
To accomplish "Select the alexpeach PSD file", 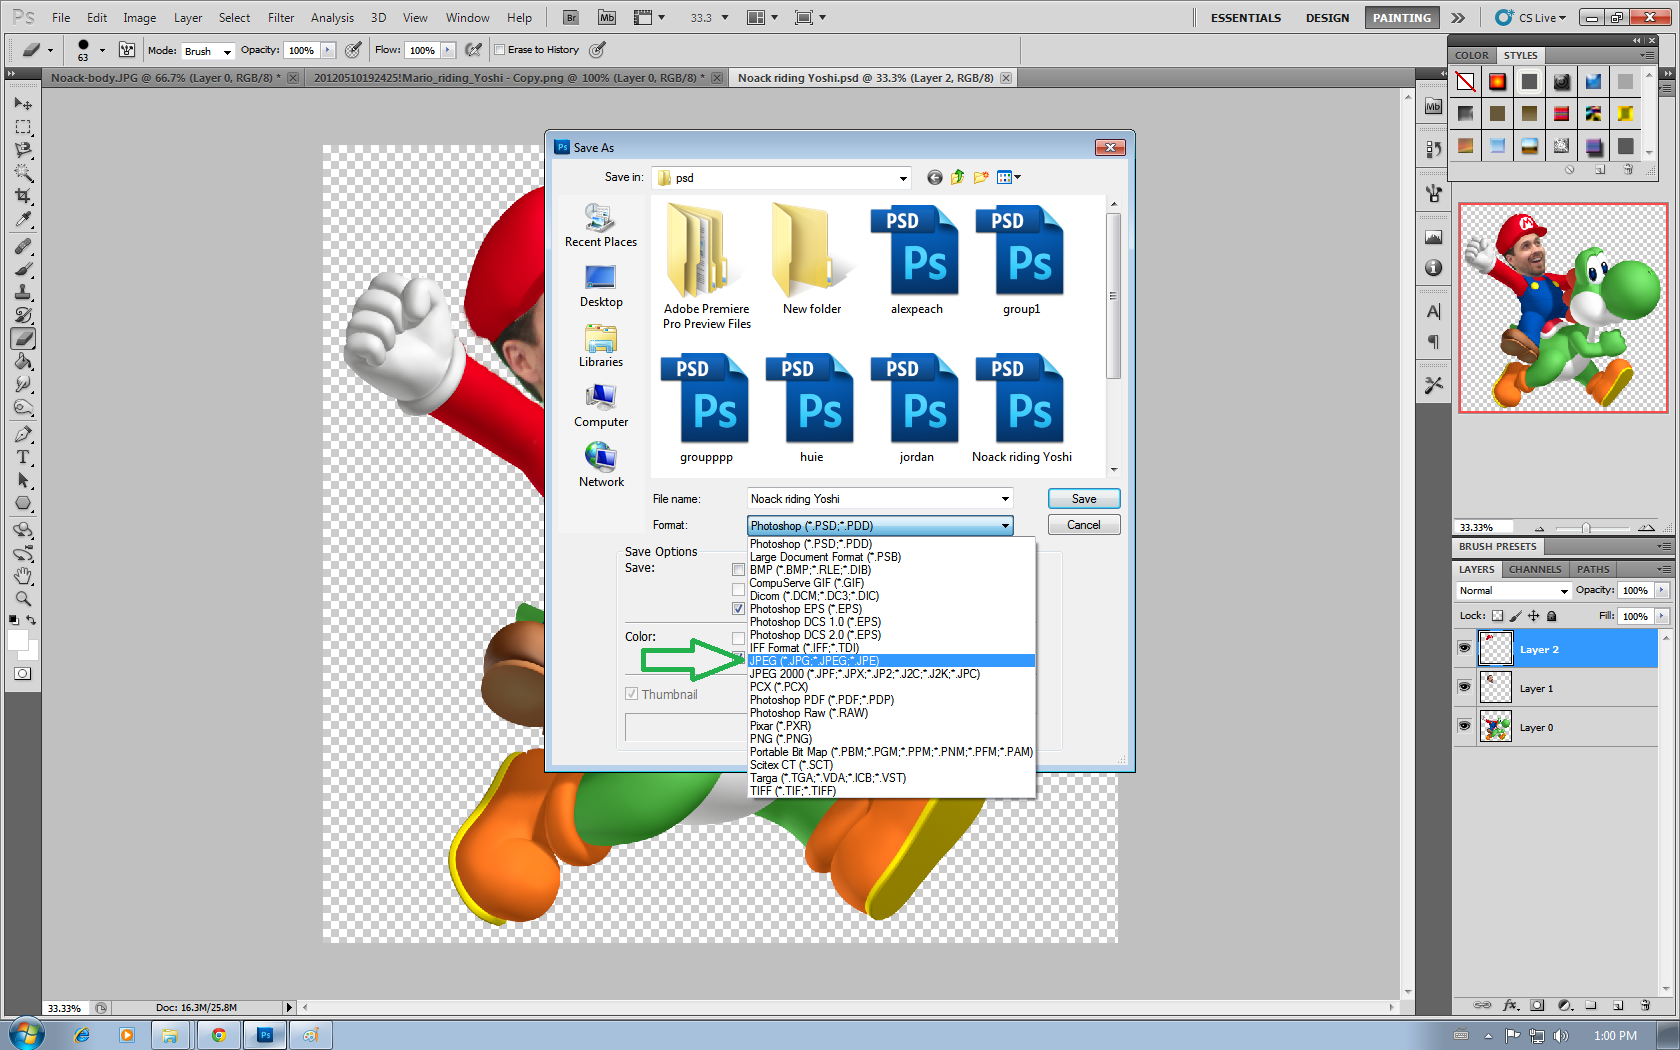I will point(917,261).
